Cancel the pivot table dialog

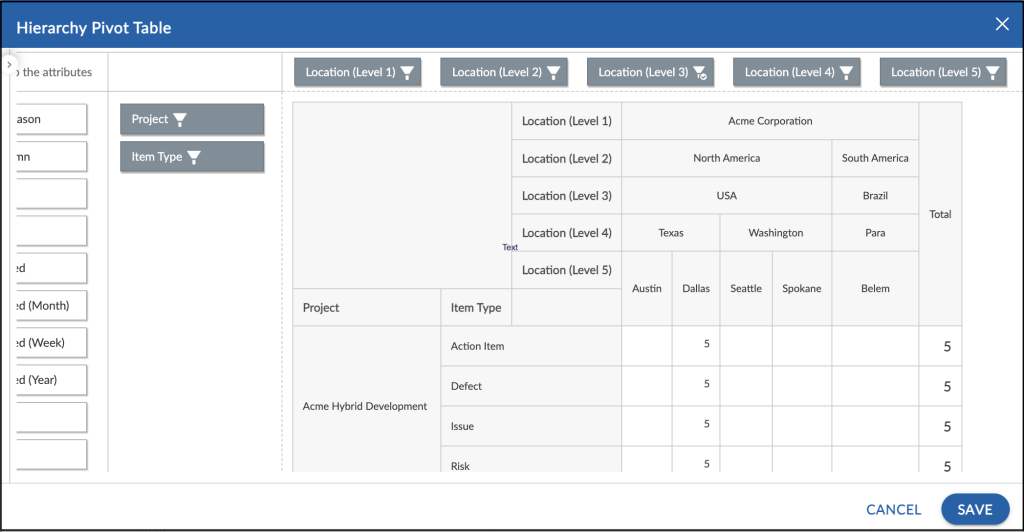pyautogui.click(x=893, y=509)
